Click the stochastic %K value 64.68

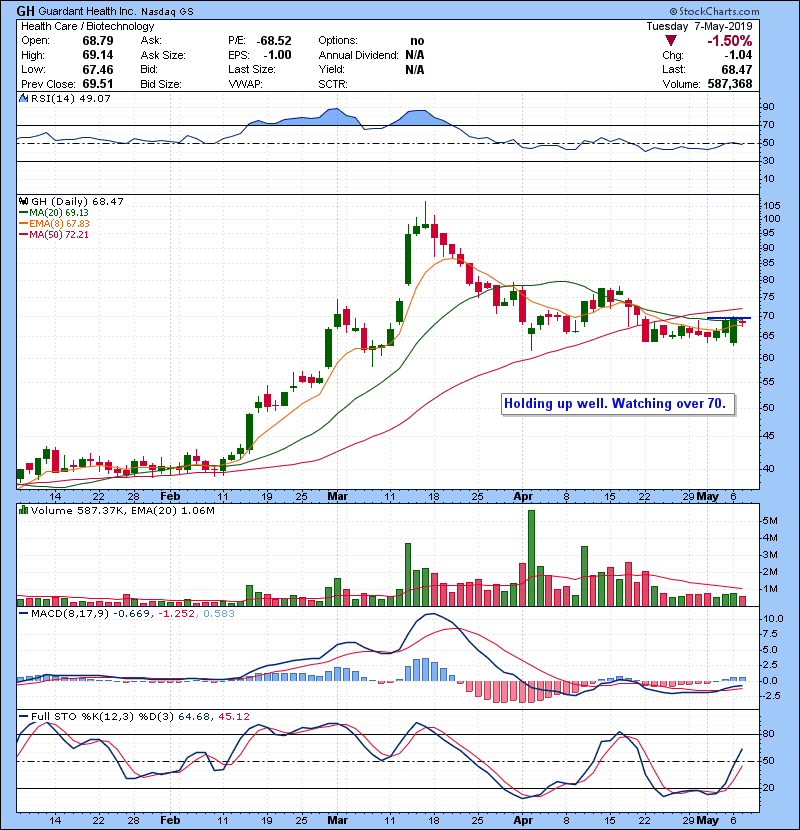(193, 717)
